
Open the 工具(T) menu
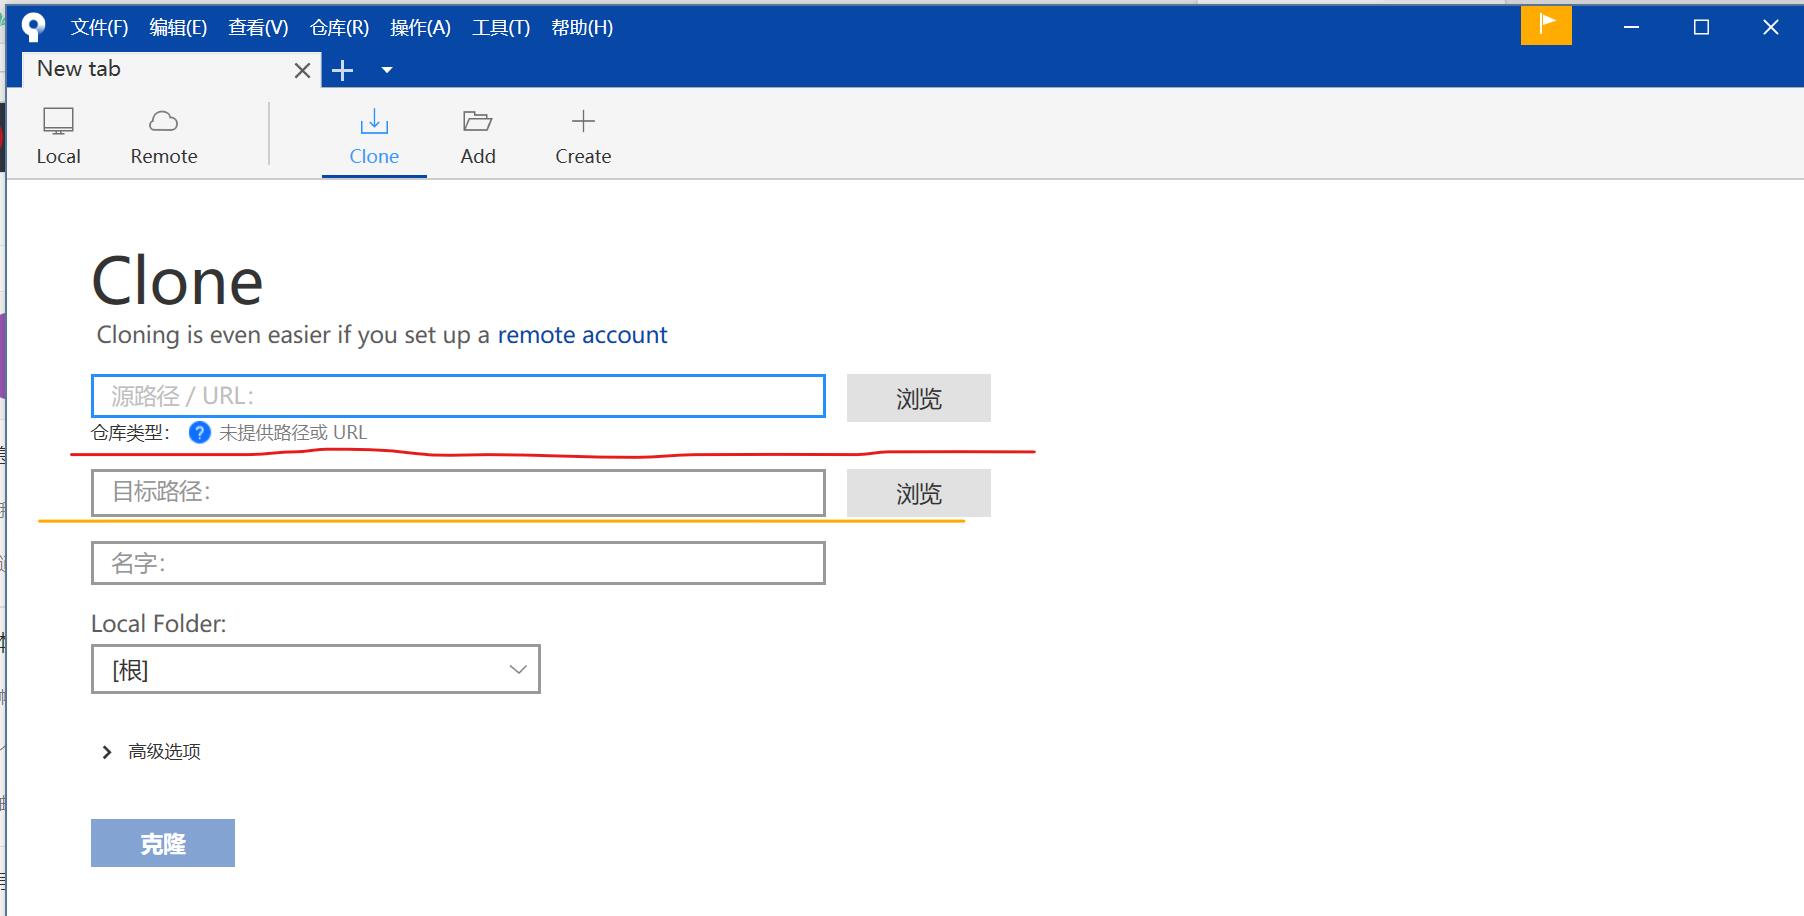[500, 27]
